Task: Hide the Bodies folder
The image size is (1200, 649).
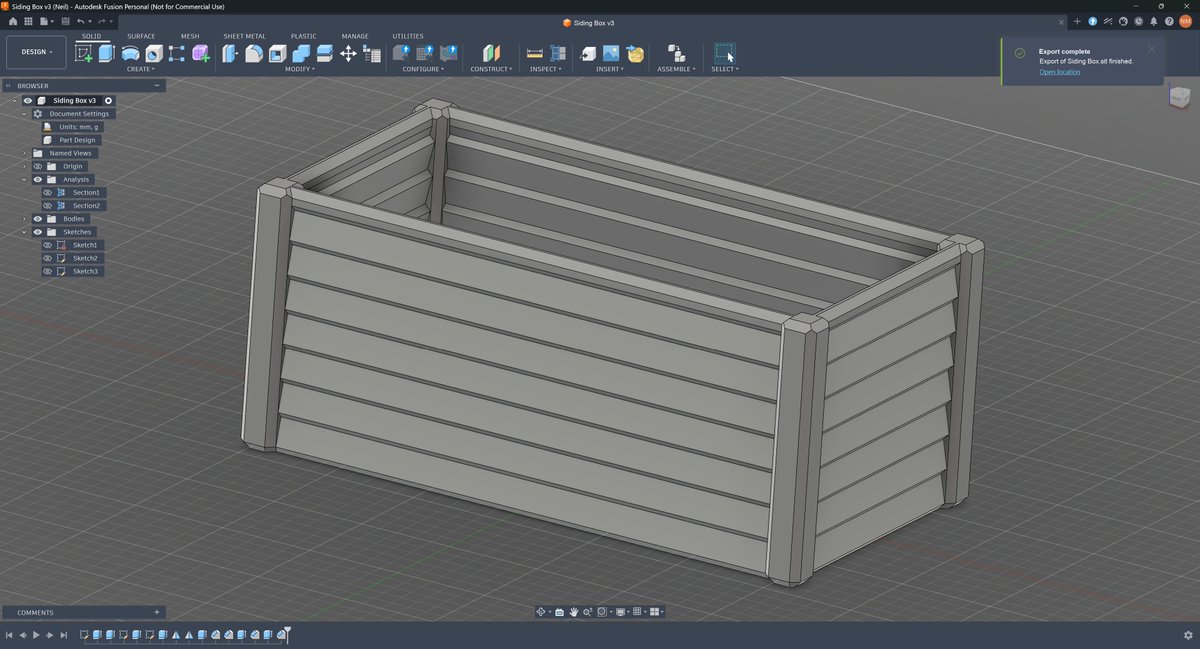Action: pyautogui.click(x=38, y=219)
